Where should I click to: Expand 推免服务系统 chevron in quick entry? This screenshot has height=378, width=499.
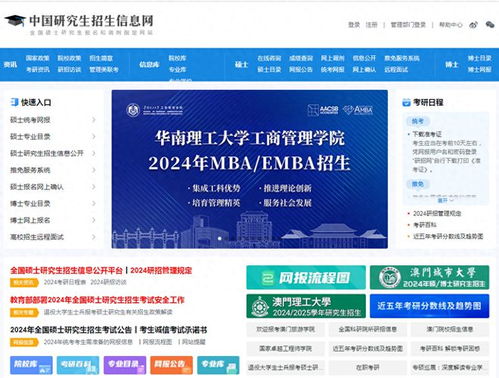[94, 170]
